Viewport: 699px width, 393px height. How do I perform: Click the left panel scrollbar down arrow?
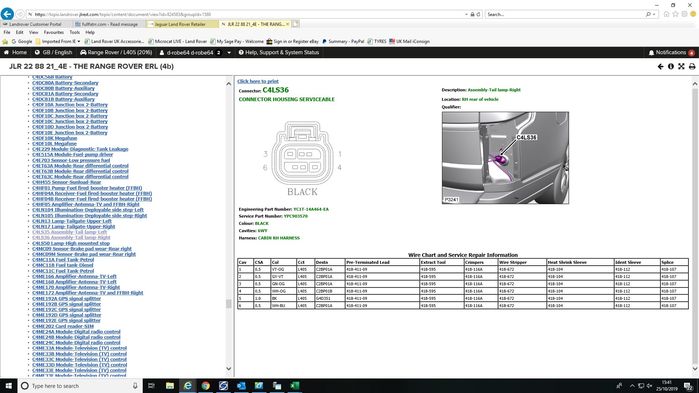point(229,369)
